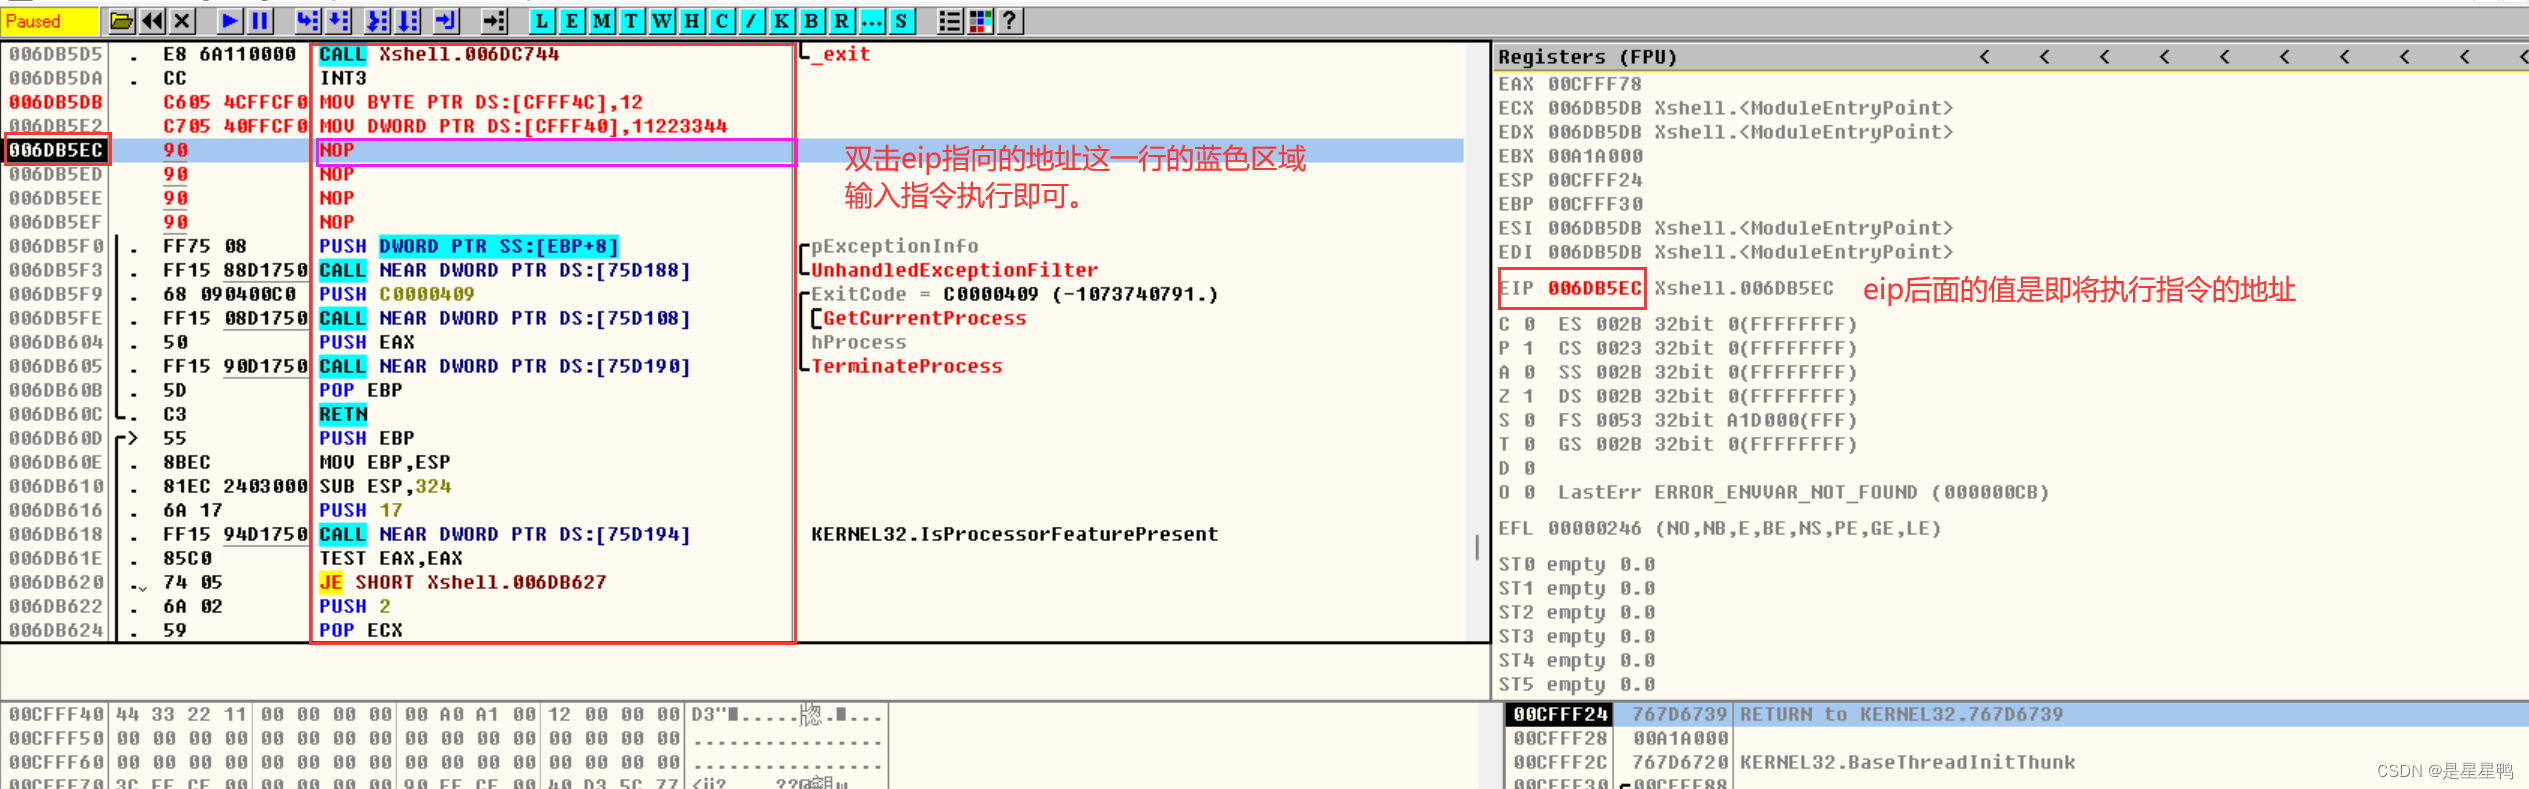
Task: Select the EAX register value 00CFFF78
Action: (x=1595, y=84)
